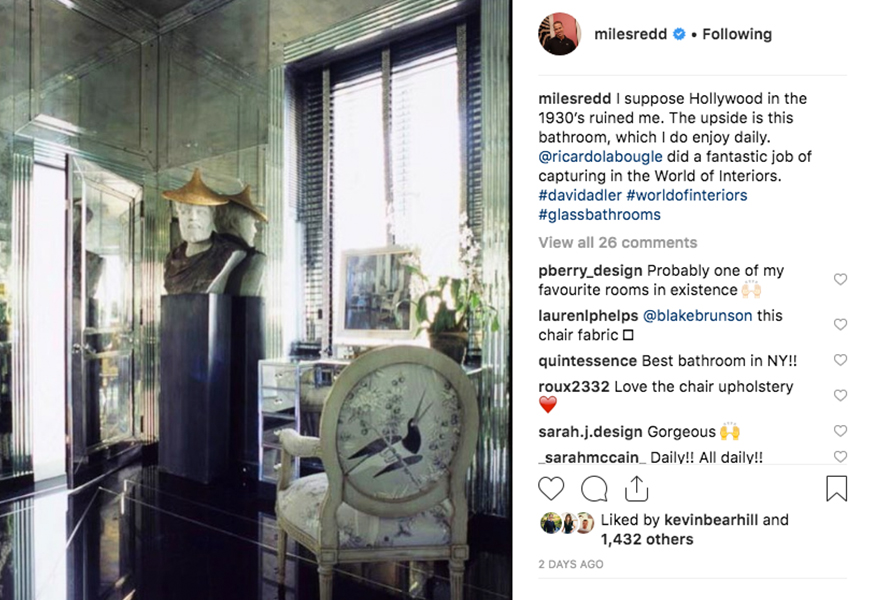The height and width of the screenshot is (600, 870).
Task: Open the #worldofinteriors hashtag
Action: [687, 195]
